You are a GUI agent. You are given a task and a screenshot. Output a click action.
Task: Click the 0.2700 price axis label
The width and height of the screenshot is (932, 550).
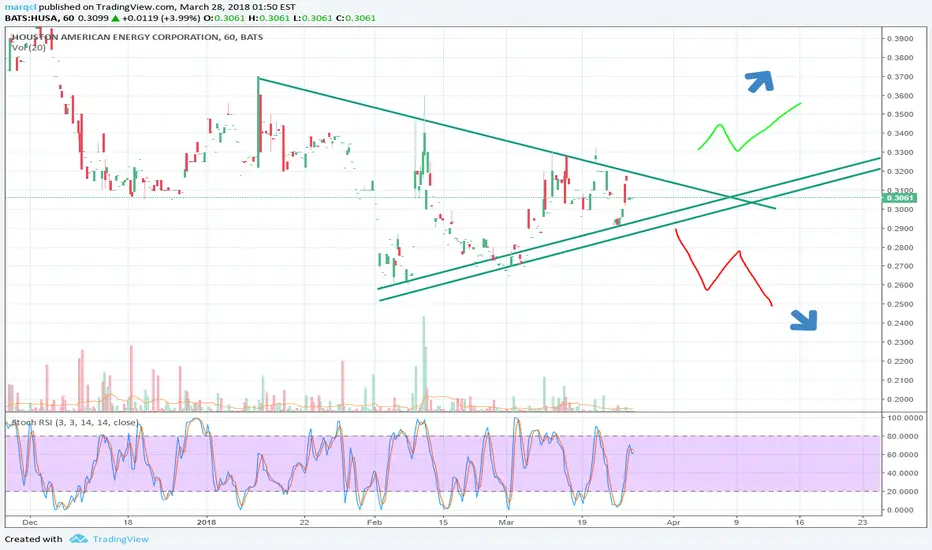[x=900, y=266]
